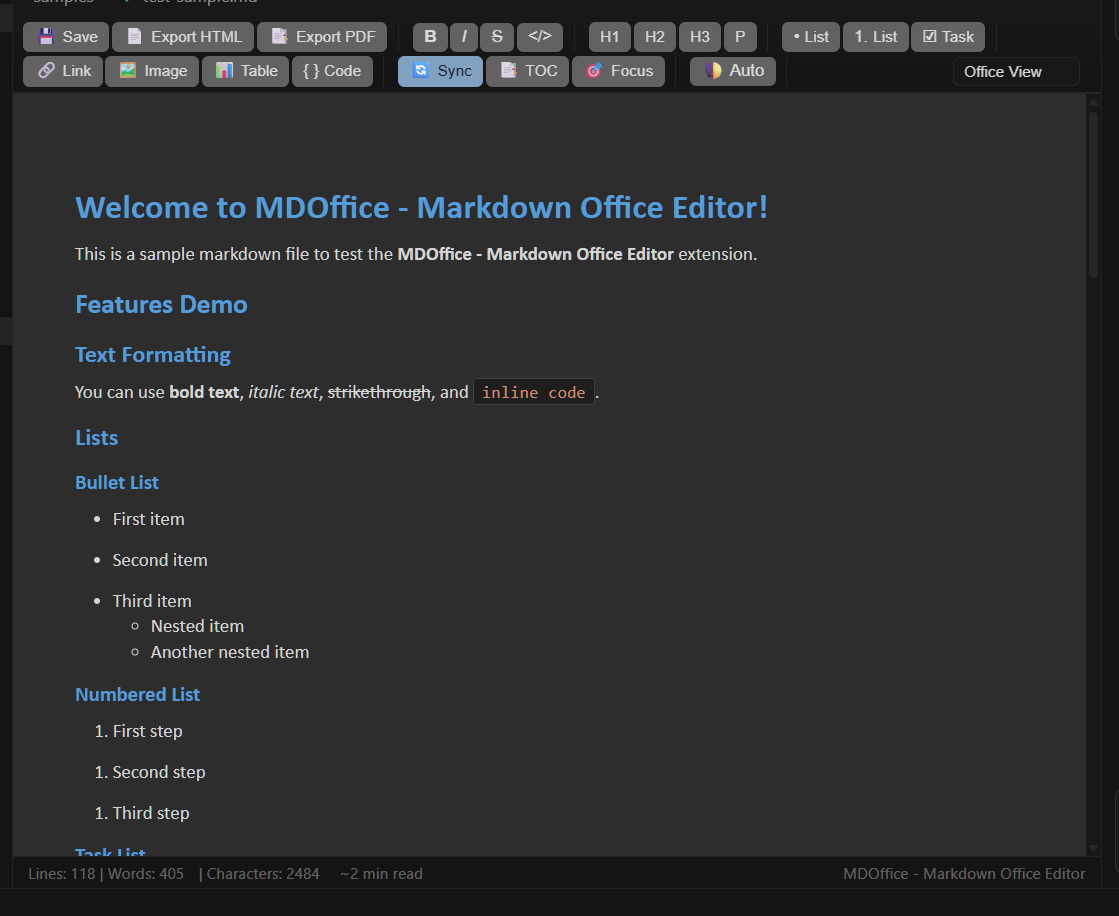The height and width of the screenshot is (916, 1119).
Task: Click the 'Nested item' sub-bullet
Action: click(x=197, y=626)
